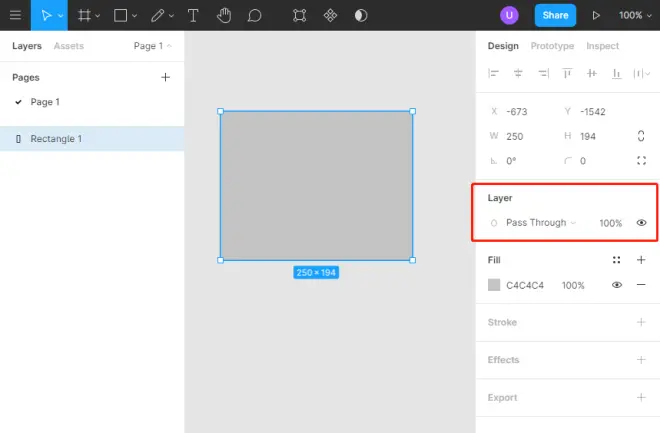Click the Align Horizontal Centers icon
This screenshot has height=433, width=660.
point(518,74)
